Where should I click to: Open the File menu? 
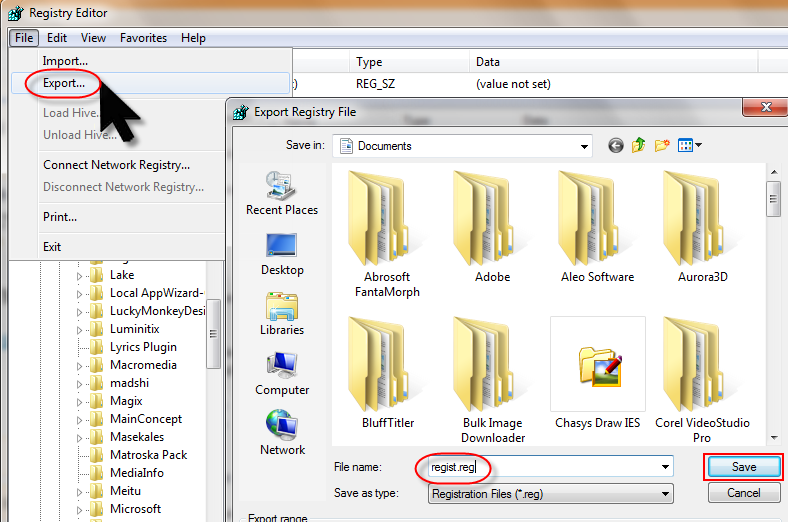point(24,38)
